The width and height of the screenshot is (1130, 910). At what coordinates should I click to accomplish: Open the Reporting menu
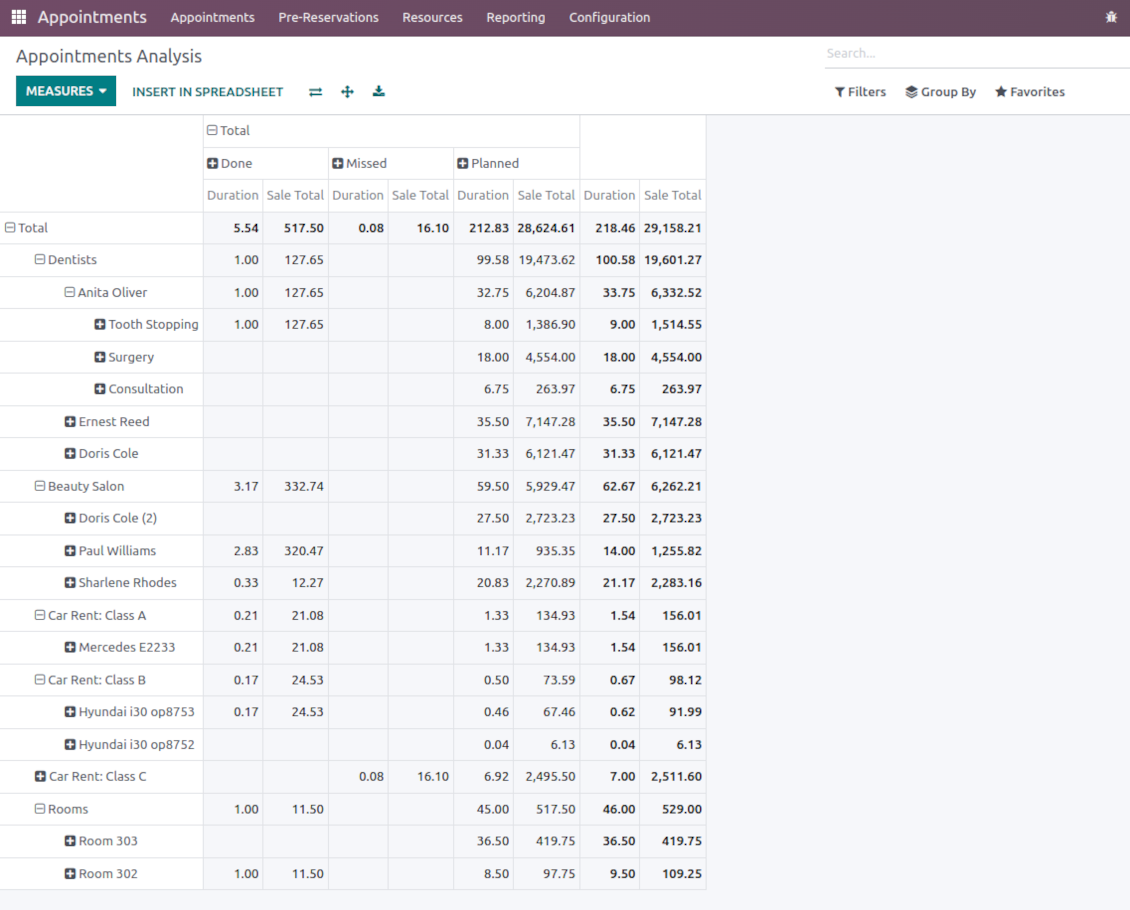515,17
